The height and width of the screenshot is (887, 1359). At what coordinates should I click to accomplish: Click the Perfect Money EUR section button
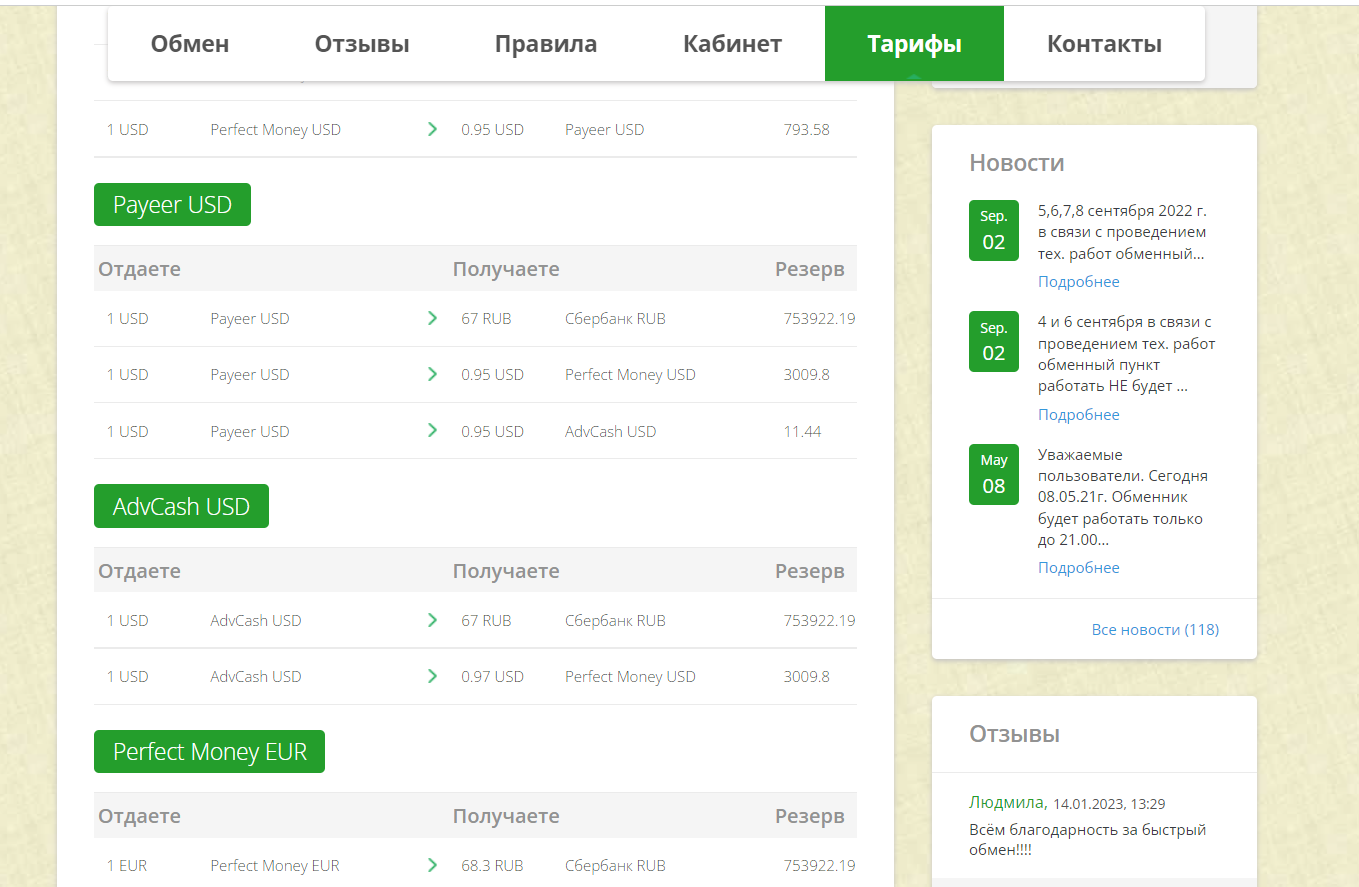209,752
